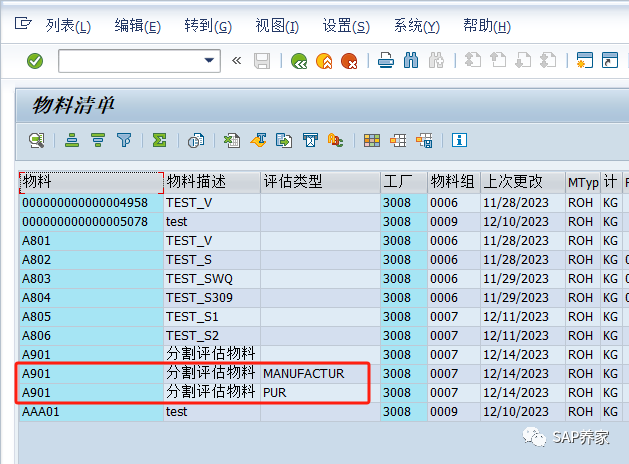
Task: Click the MTyp column header
Action: tap(583, 182)
